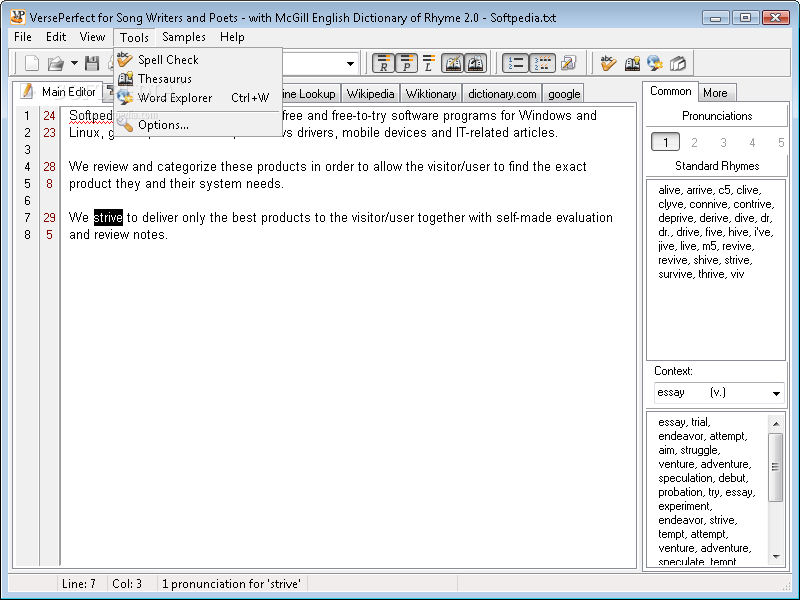Screen dimensions: 800x600
Task: Click the highlighted word 'strive' in editor
Action: 108,217
